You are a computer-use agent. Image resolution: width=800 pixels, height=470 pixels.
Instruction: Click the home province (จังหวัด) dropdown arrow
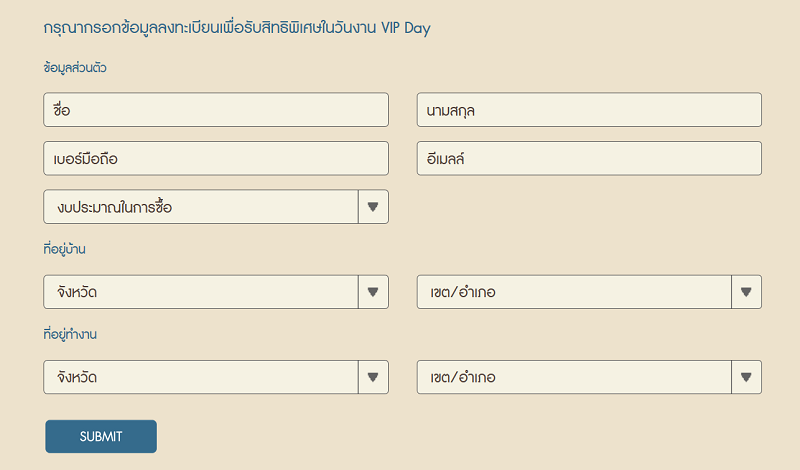[373, 292]
